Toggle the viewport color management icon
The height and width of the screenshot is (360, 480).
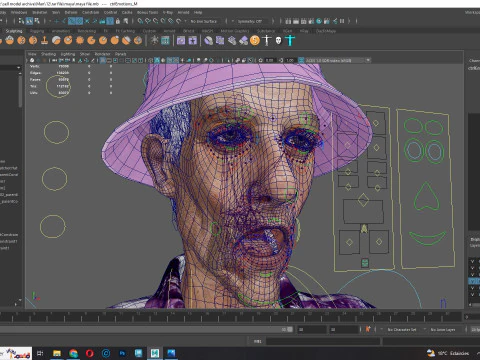[x=301, y=60]
